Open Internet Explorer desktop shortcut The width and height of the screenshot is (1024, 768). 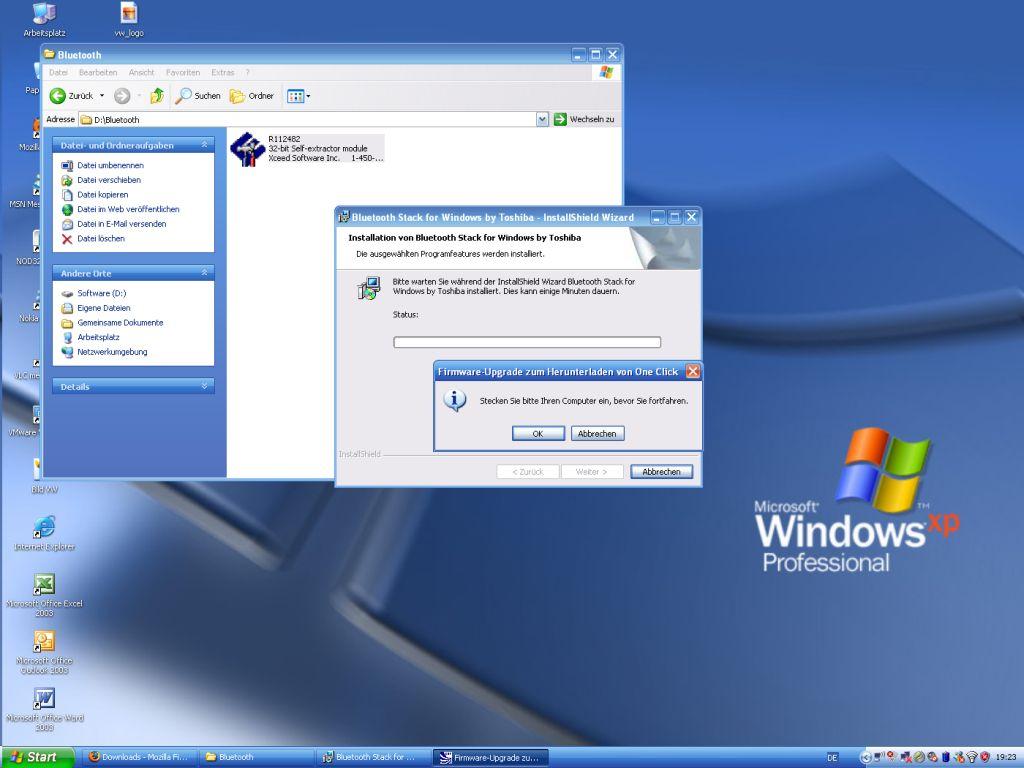tap(44, 527)
